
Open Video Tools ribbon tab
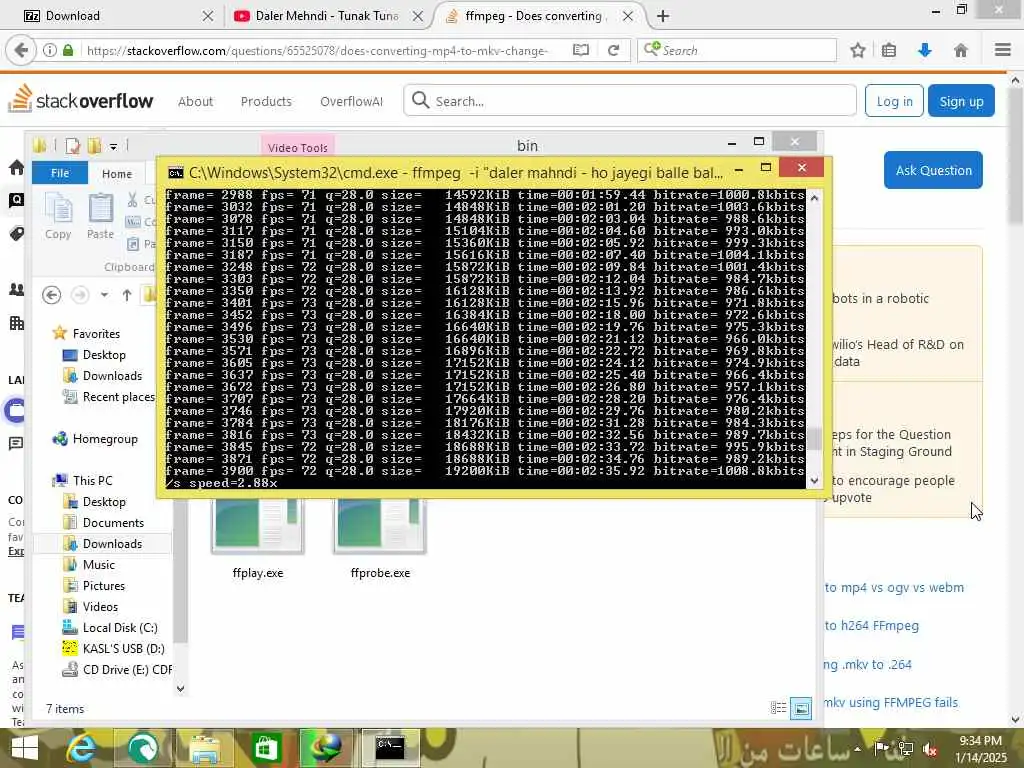pos(298,148)
